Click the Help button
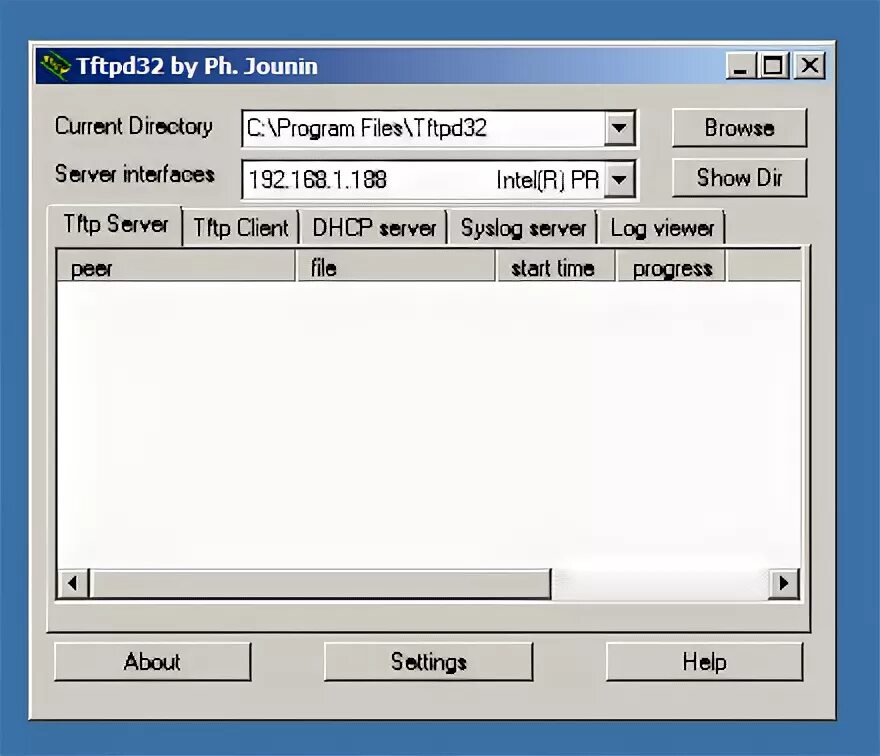Screen dimensions: 880x756 [704, 662]
